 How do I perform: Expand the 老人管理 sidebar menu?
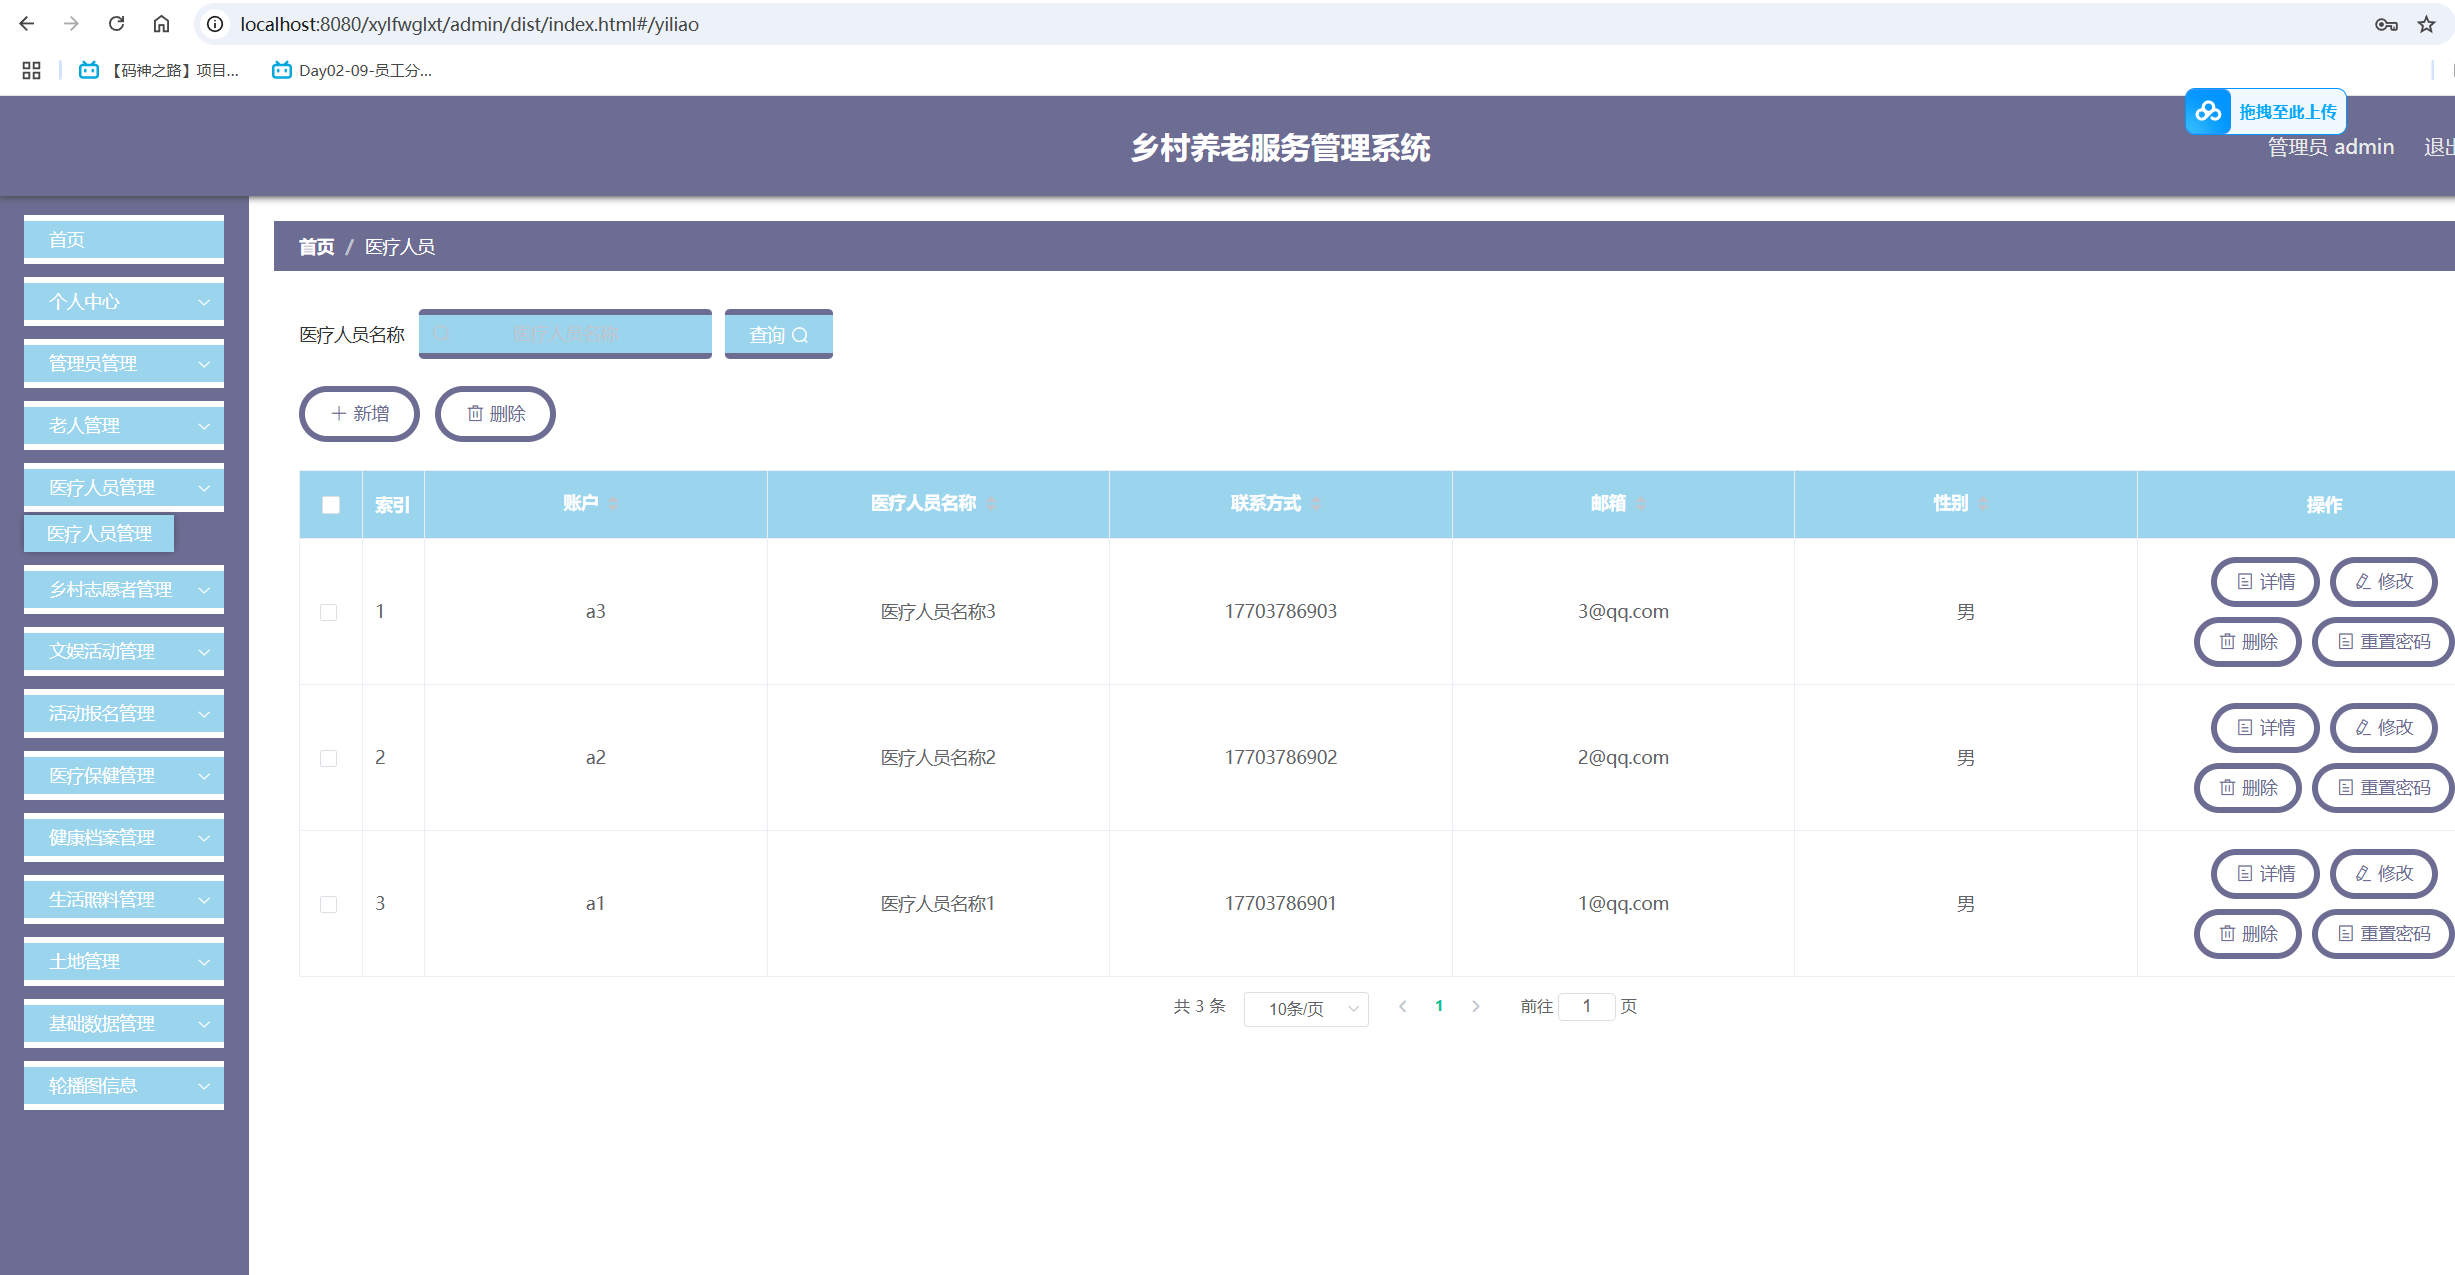[124, 426]
